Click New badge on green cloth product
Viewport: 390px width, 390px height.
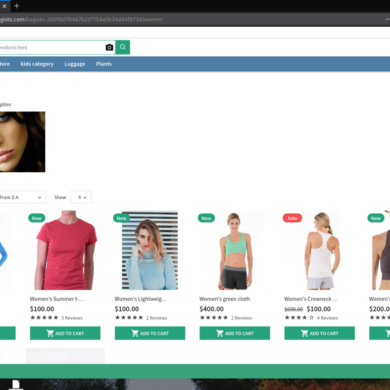tap(206, 218)
